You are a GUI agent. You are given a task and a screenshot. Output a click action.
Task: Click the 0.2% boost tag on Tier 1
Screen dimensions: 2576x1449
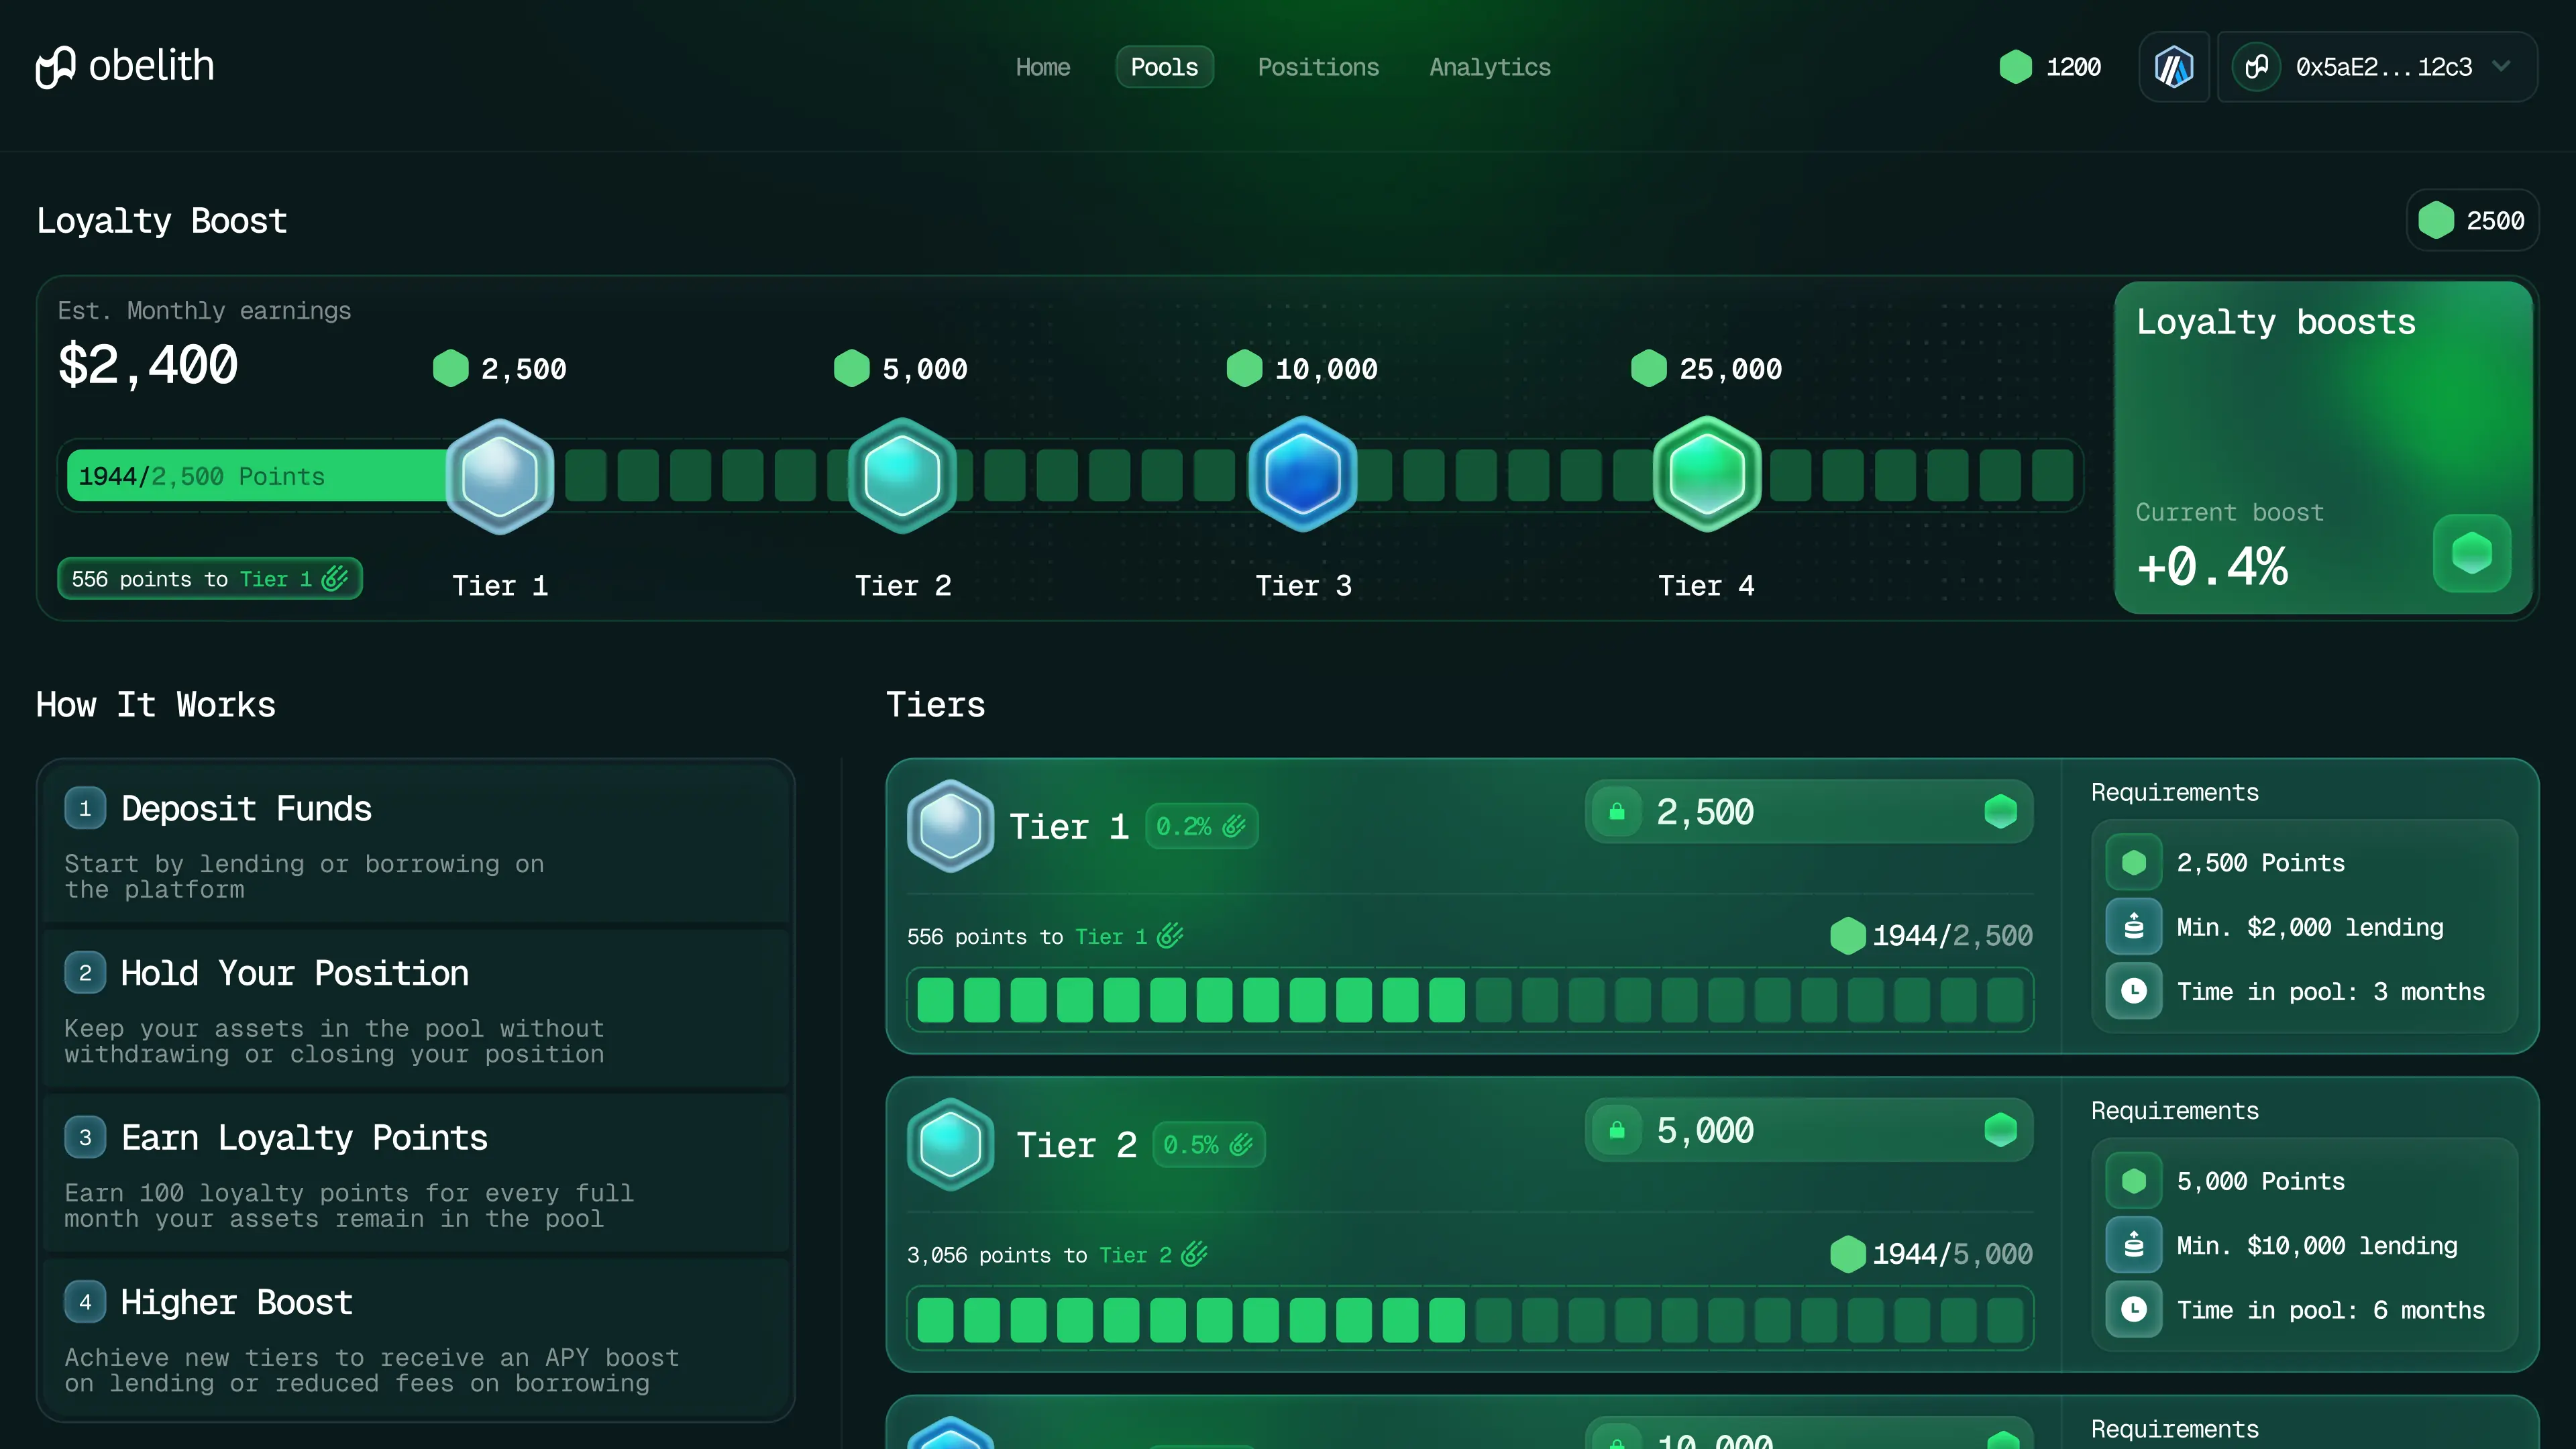[x=1201, y=826]
